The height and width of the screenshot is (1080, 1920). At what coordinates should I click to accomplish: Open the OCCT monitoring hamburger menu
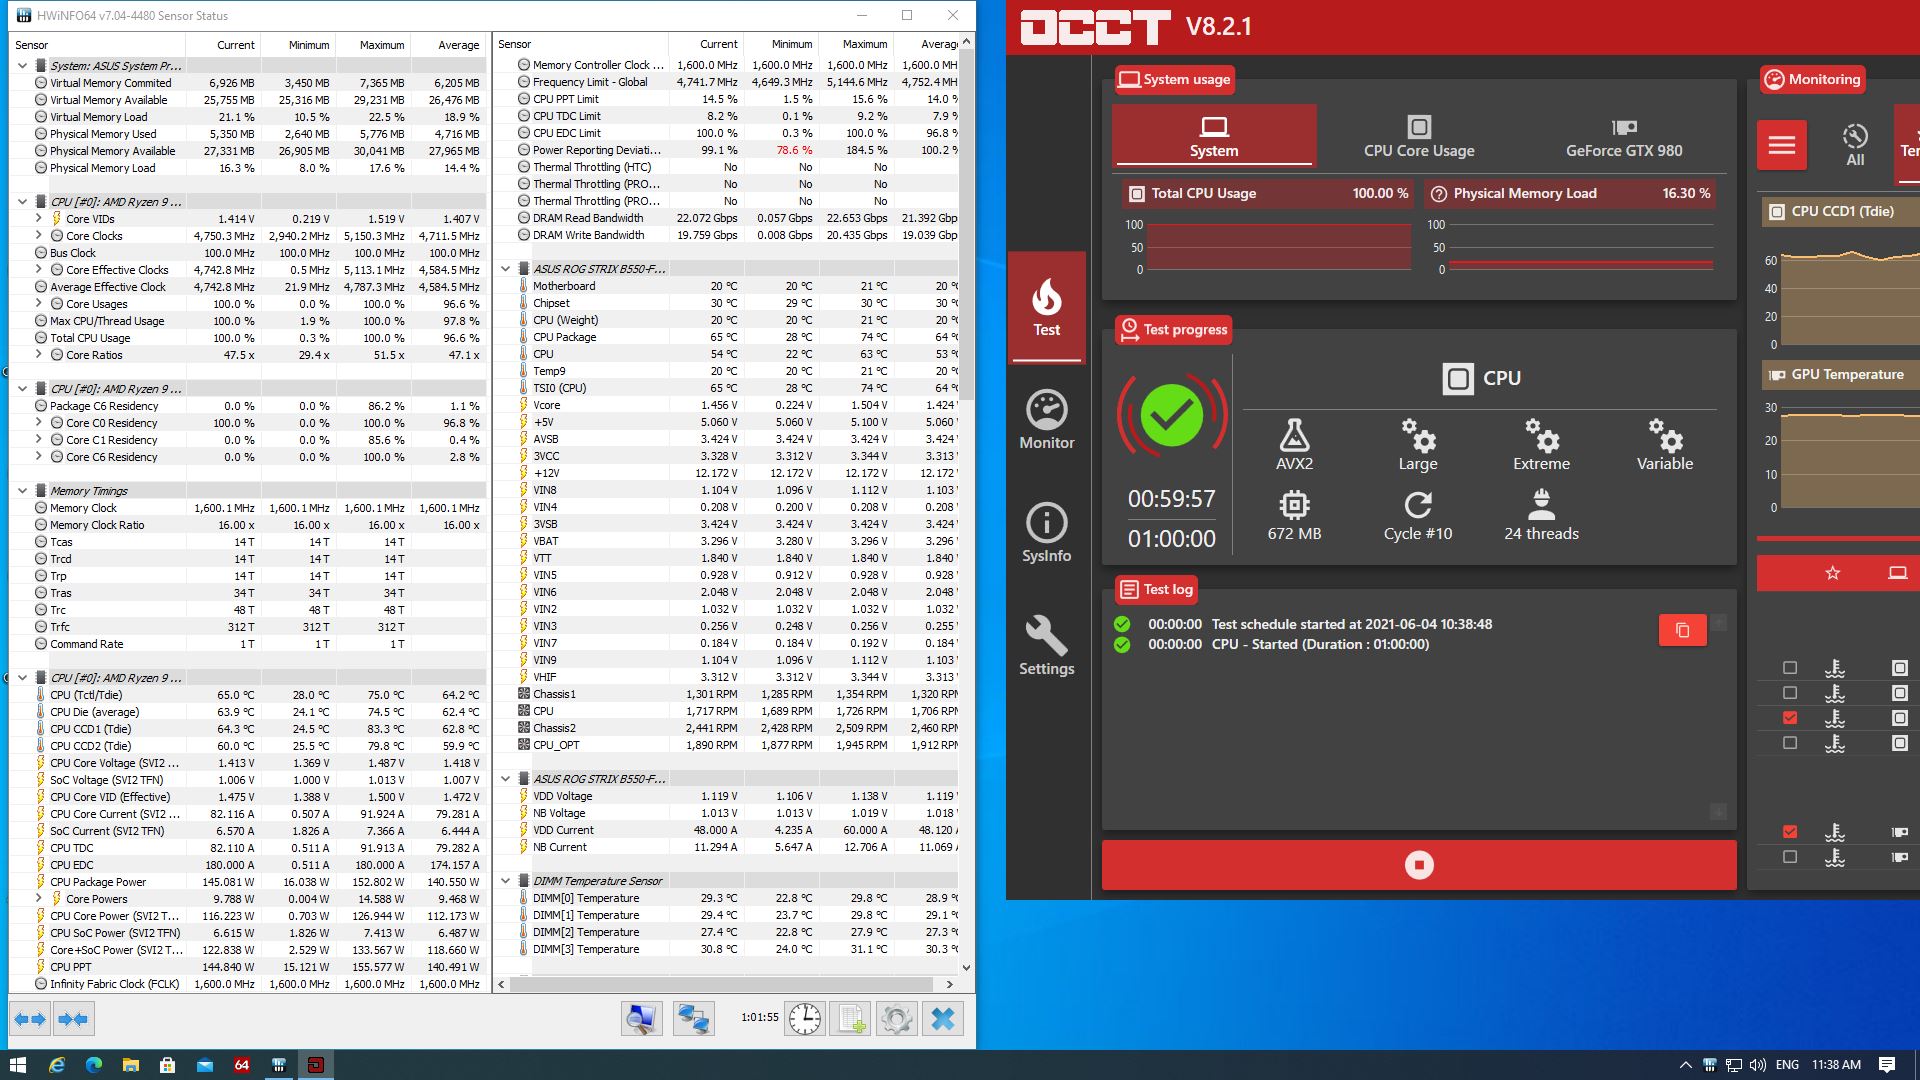click(1782, 146)
